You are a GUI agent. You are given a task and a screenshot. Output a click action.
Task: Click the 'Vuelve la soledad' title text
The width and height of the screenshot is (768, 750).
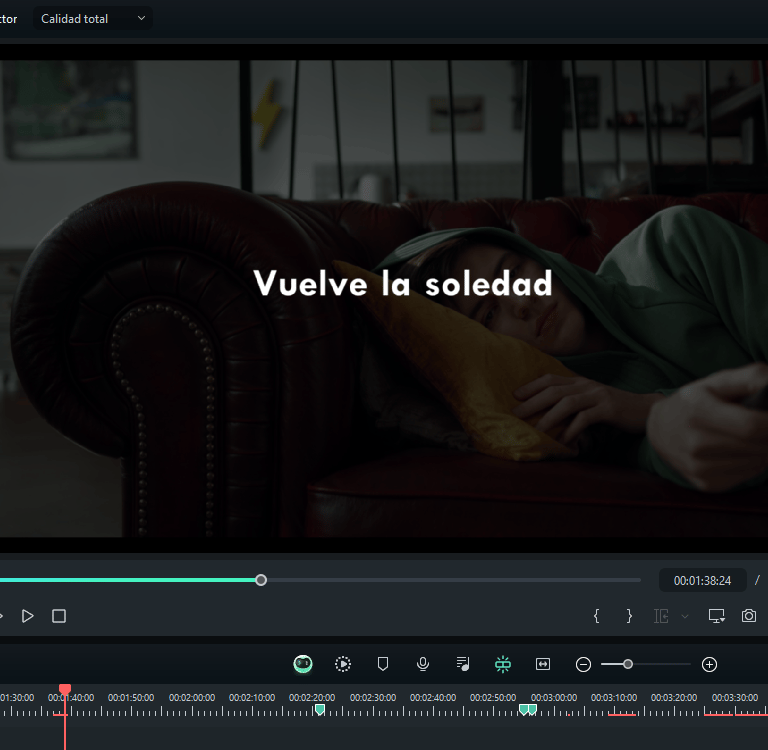coord(403,283)
